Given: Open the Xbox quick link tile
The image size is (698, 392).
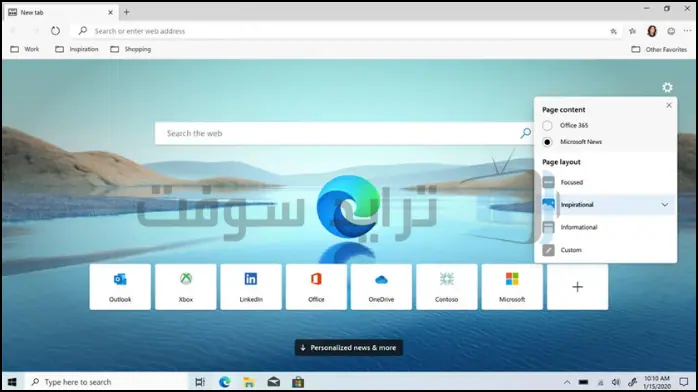Looking at the screenshot, I should 186,287.
